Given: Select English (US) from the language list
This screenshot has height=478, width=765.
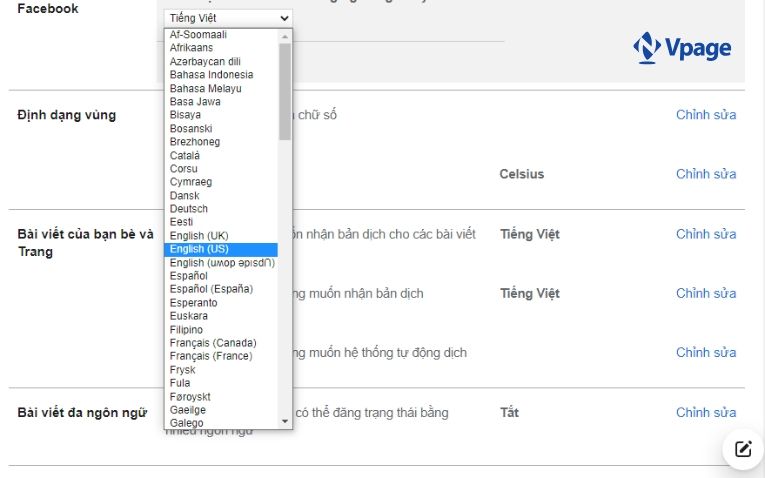Looking at the screenshot, I should [x=199, y=249].
